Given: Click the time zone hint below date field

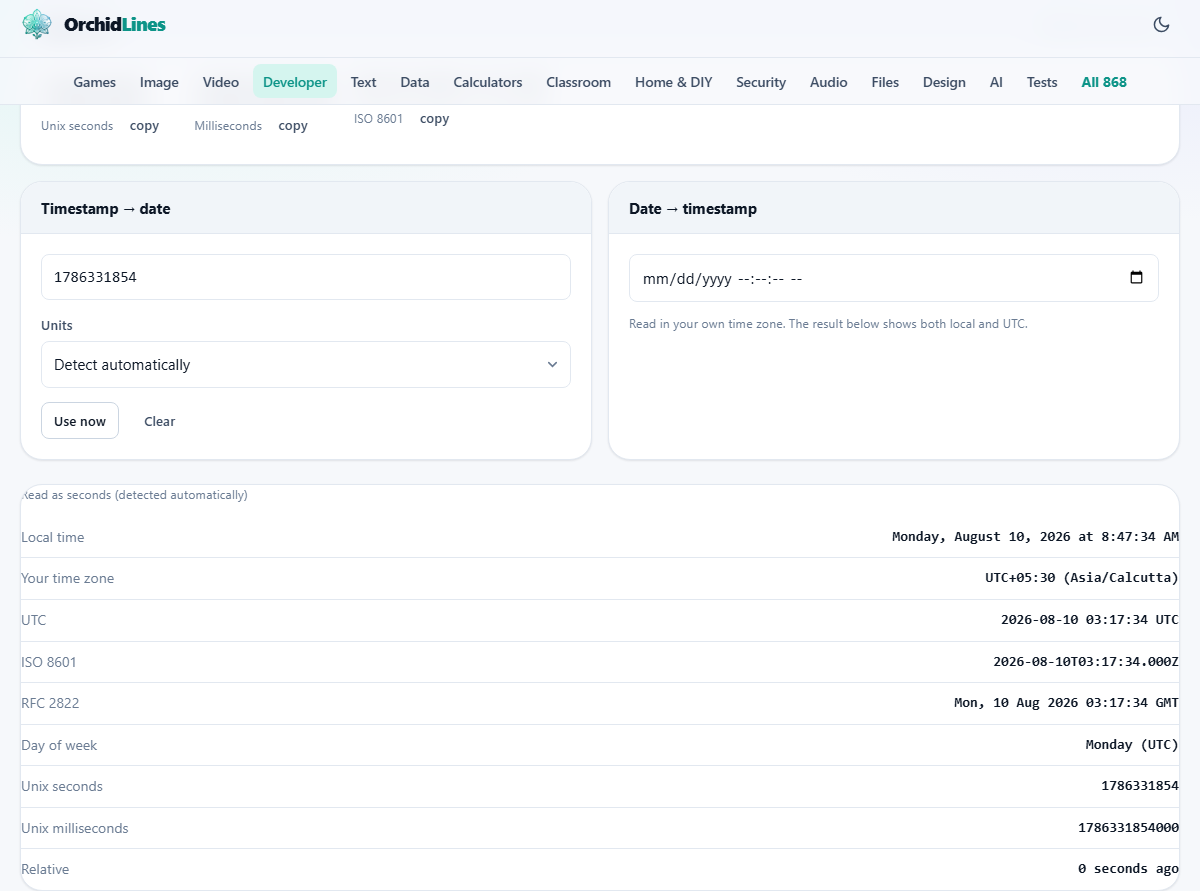Looking at the screenshot, I should 828,324.
